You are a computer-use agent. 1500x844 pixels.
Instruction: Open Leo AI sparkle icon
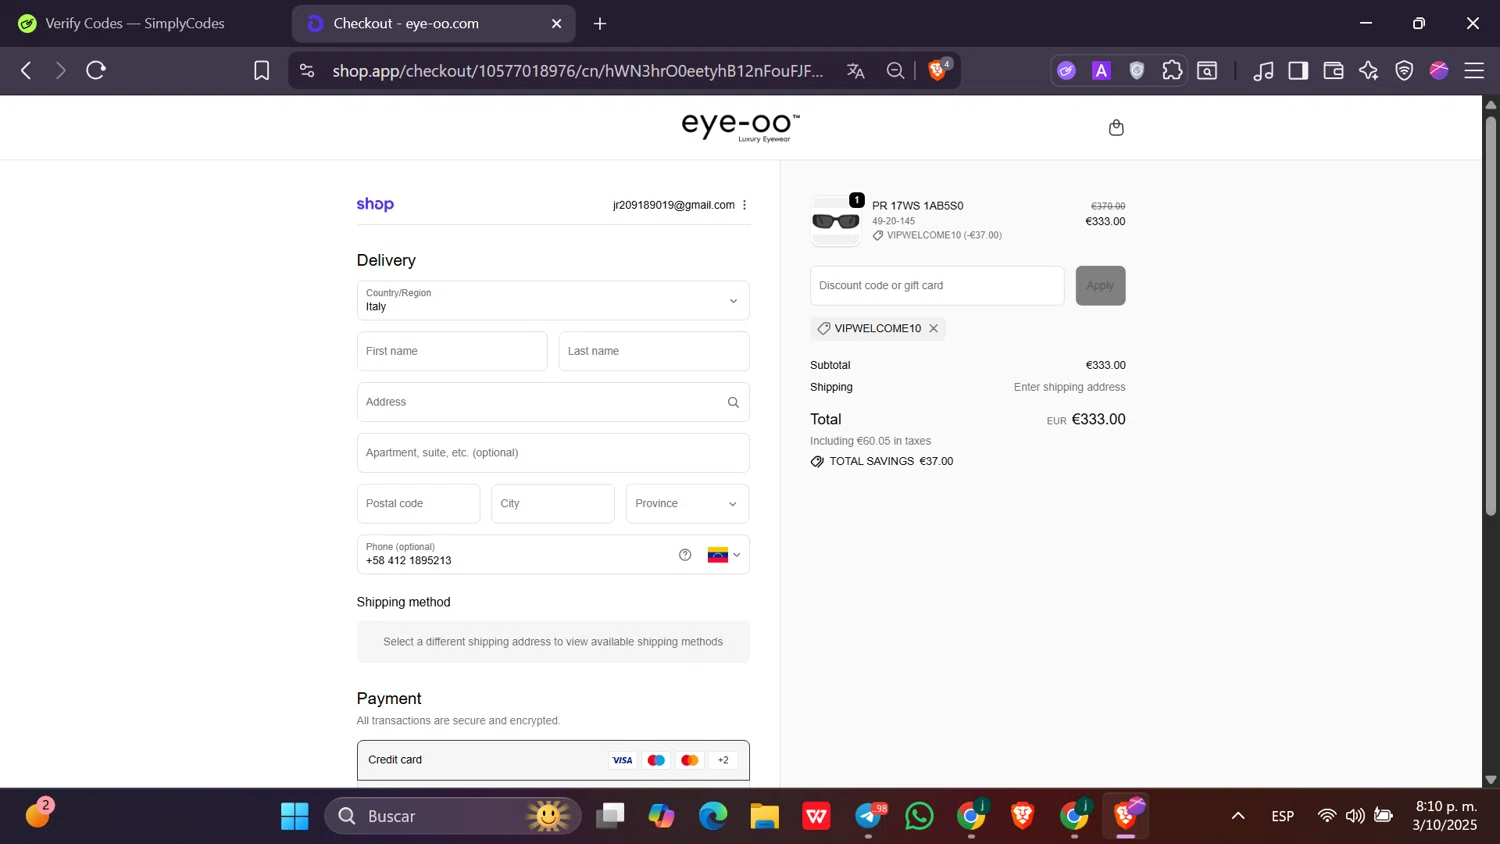pos(1369,70)
